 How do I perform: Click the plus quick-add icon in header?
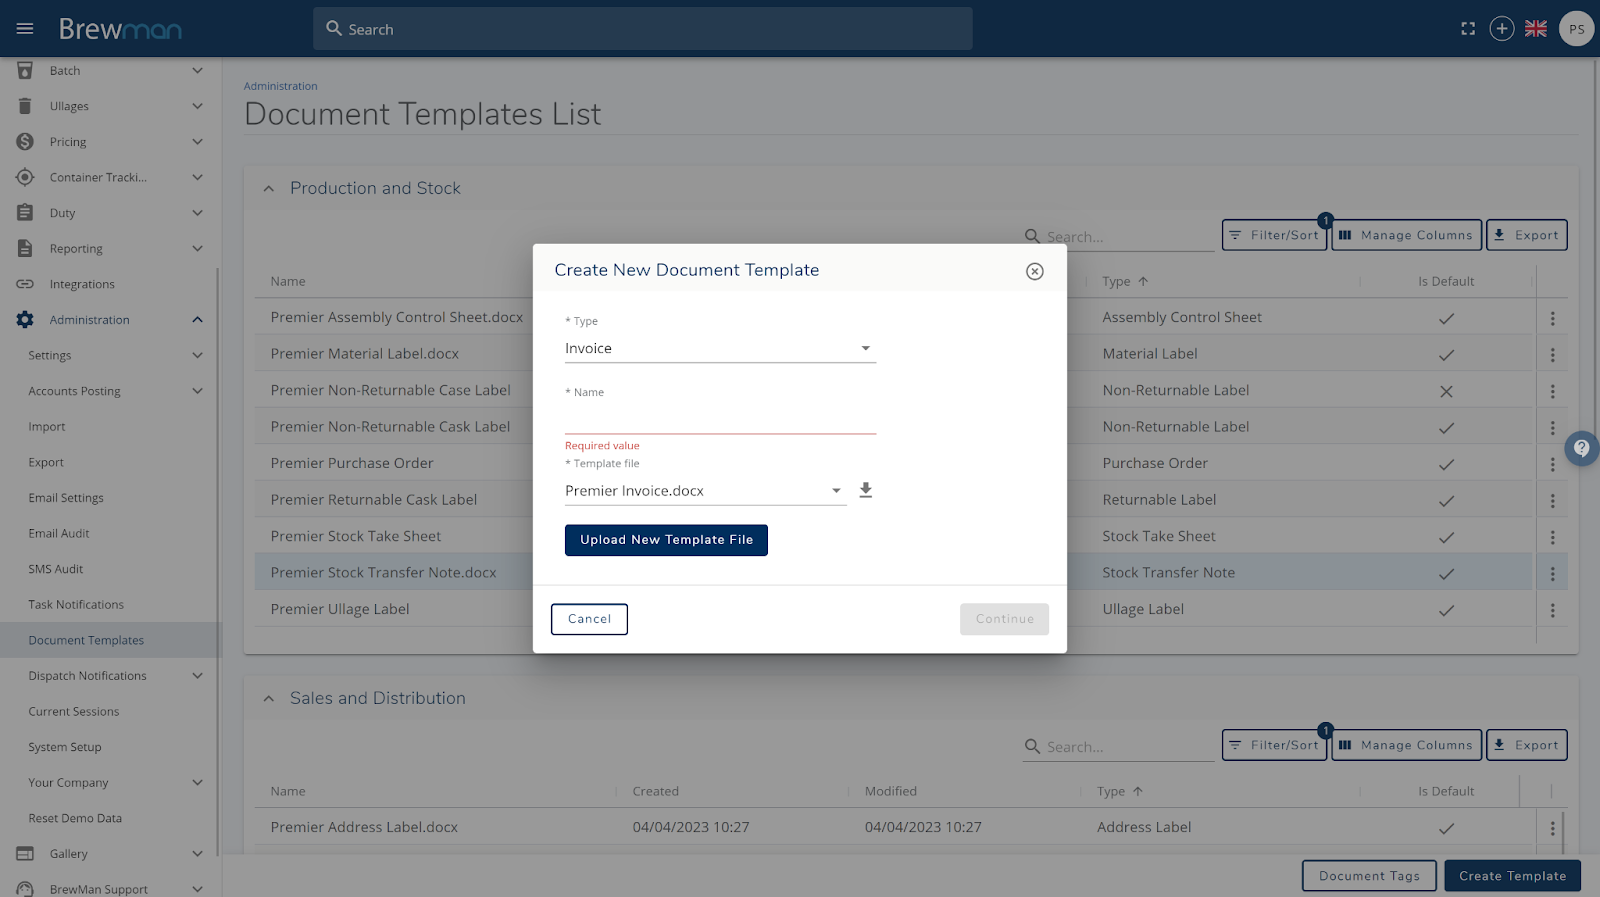[1502, 29]
